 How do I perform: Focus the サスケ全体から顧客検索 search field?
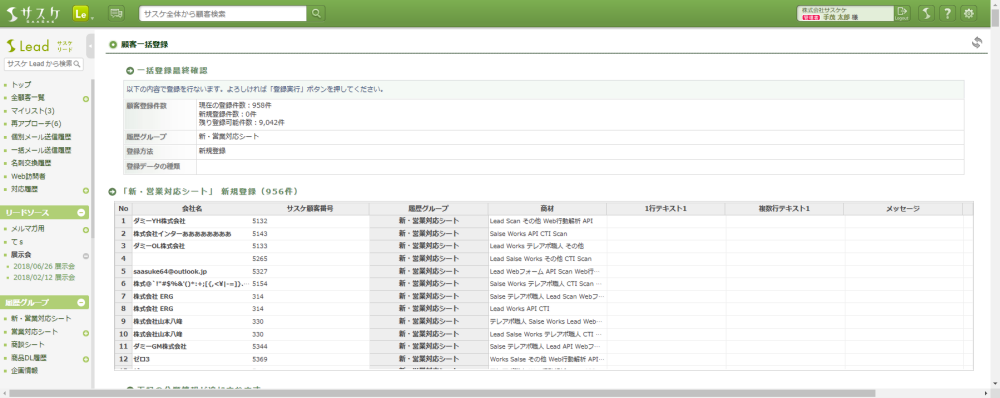point(223,13)
